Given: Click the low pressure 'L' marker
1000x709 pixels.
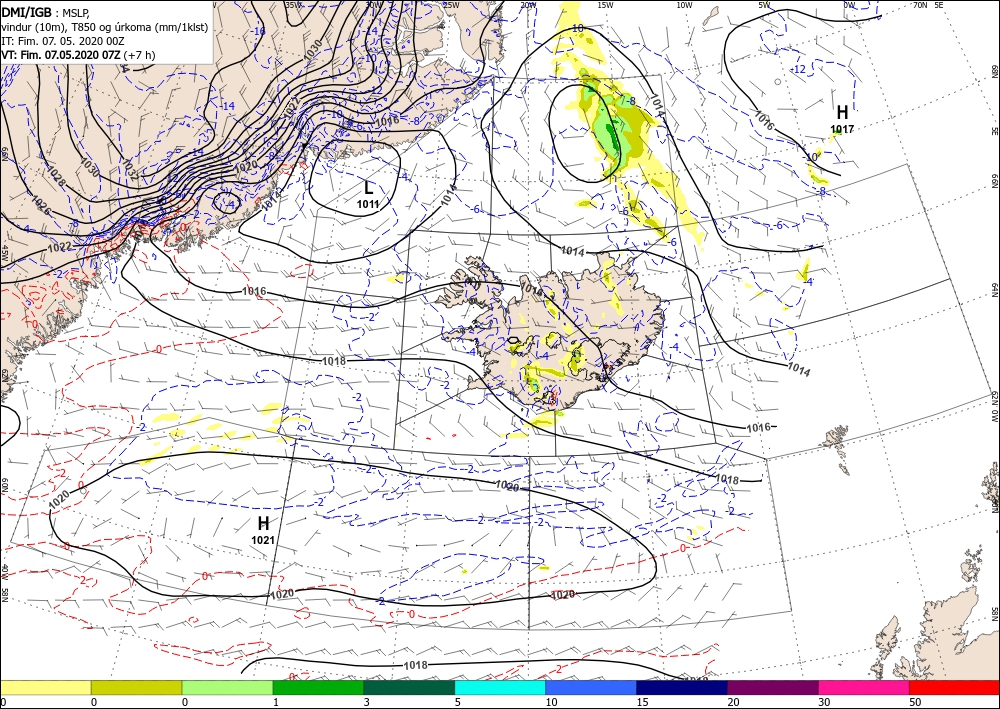Looking at the screenshot, I should point(368,188).
